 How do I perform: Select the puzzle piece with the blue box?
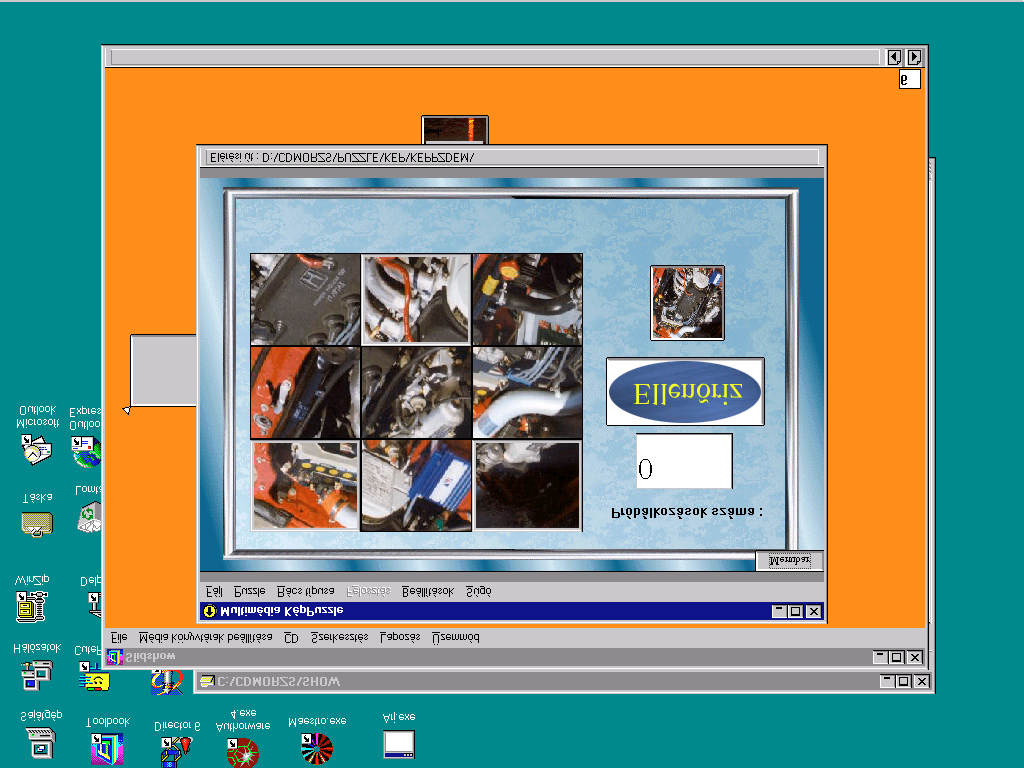tap(416, 485)
